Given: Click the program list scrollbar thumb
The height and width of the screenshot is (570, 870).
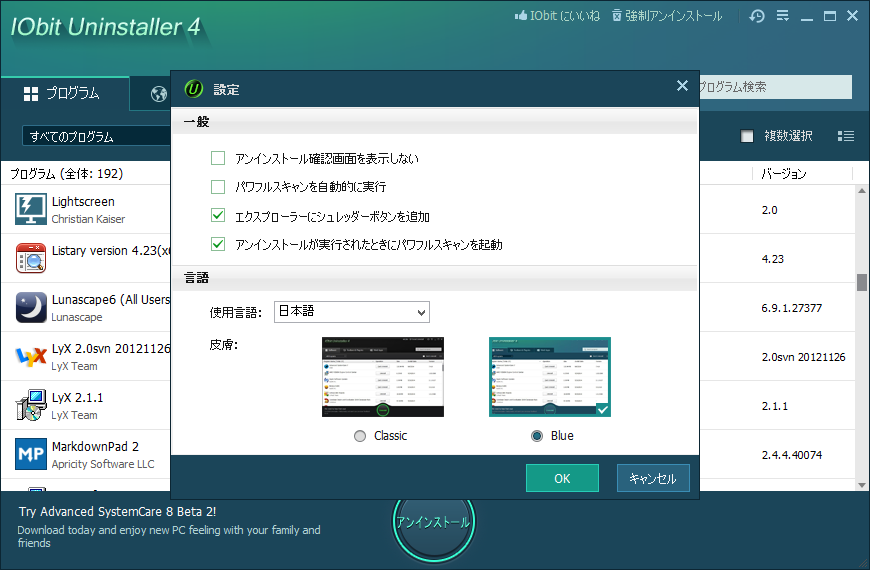Looking at the screenshot, I should point(861,282).
